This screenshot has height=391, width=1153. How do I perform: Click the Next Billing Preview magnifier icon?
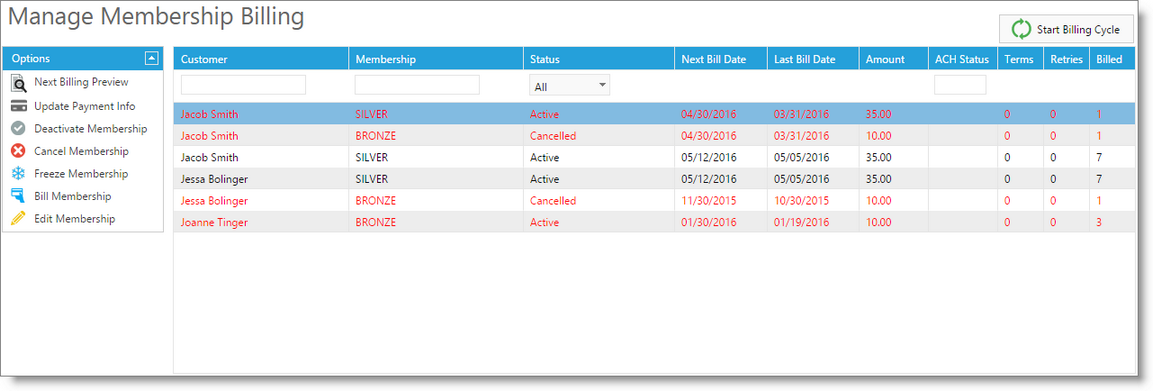coord(19,83)
